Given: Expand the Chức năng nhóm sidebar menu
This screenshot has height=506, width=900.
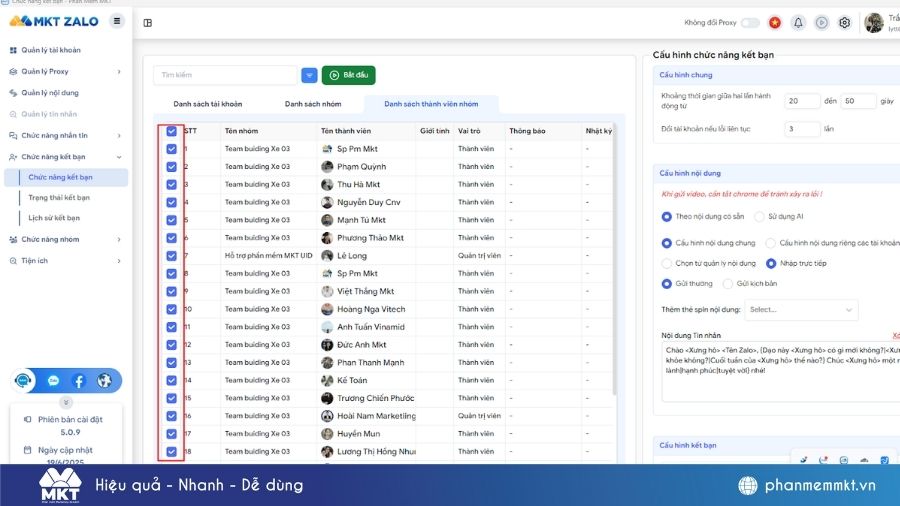Looking at the screenshot, I should tap(65, 239).
